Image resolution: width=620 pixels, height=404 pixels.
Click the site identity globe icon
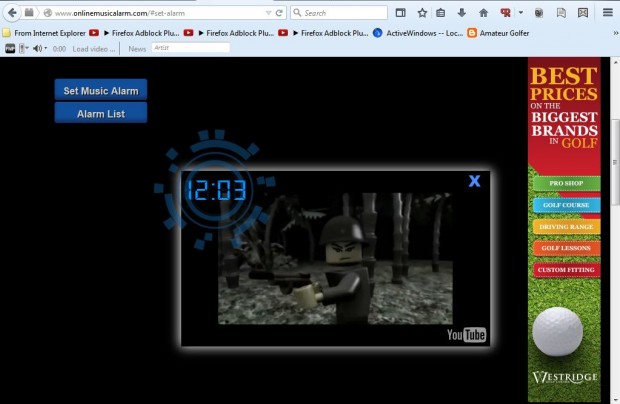coord(47,13)
